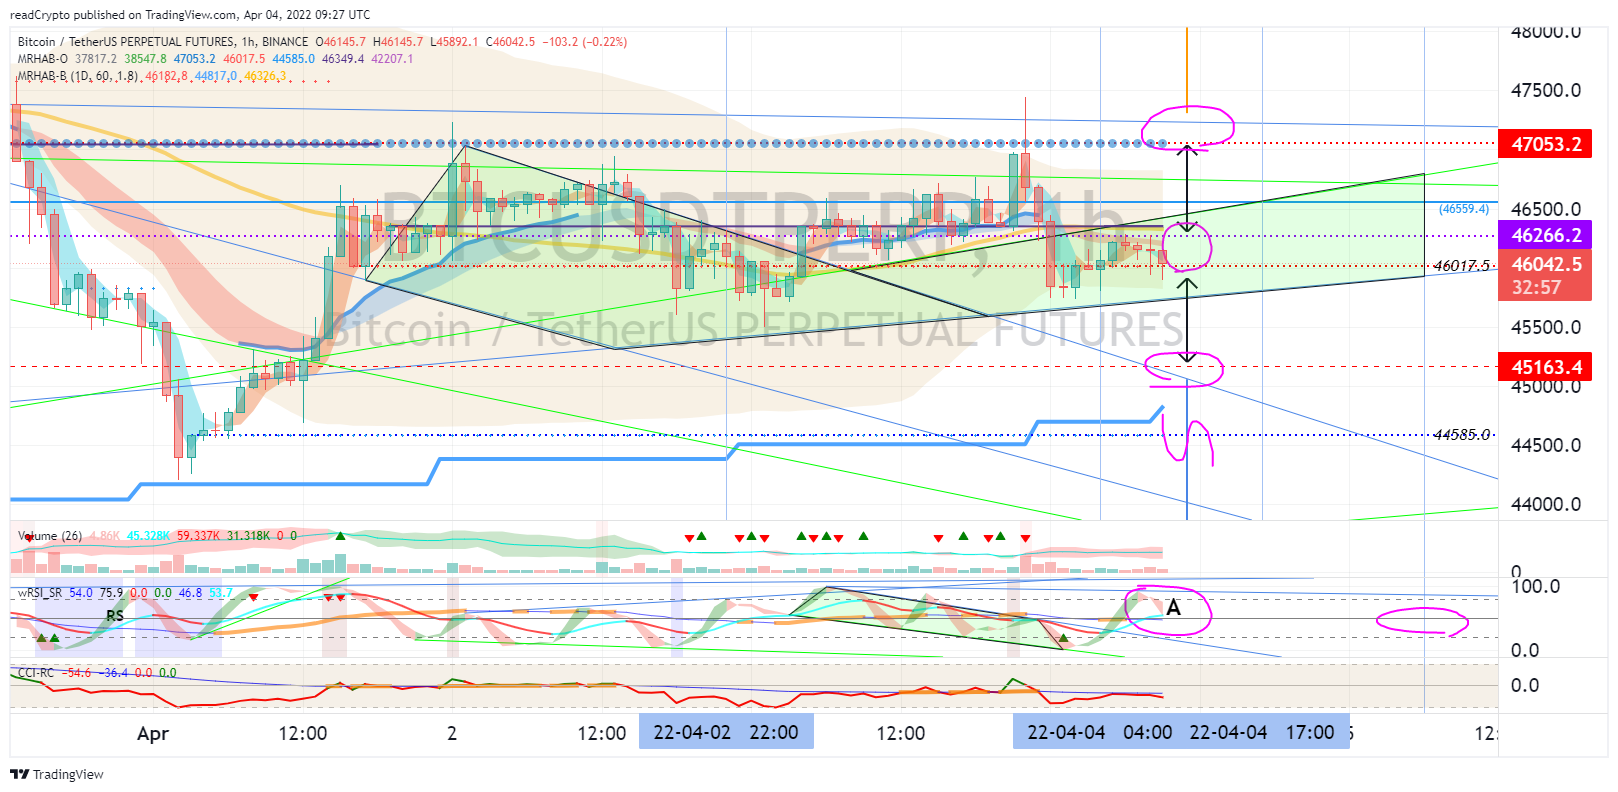1618x792 pixels.
Task: Click the 'readCrypto published on TradingView.com' header text
Action: pos(123,15)
